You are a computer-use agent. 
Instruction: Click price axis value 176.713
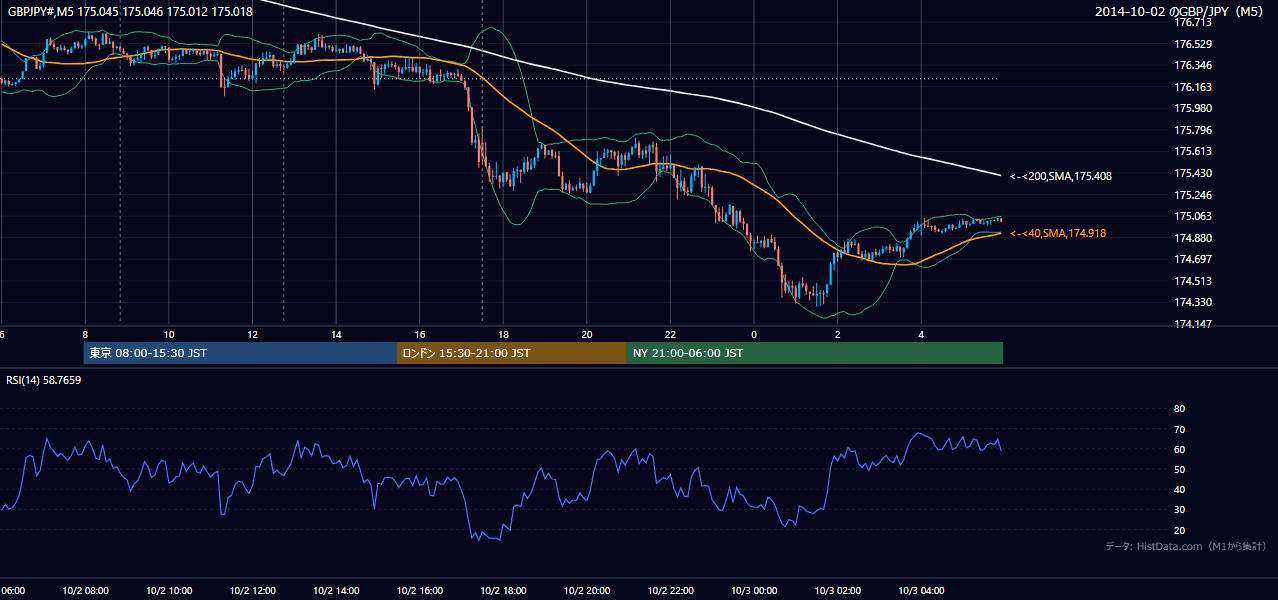(1193, 22)
